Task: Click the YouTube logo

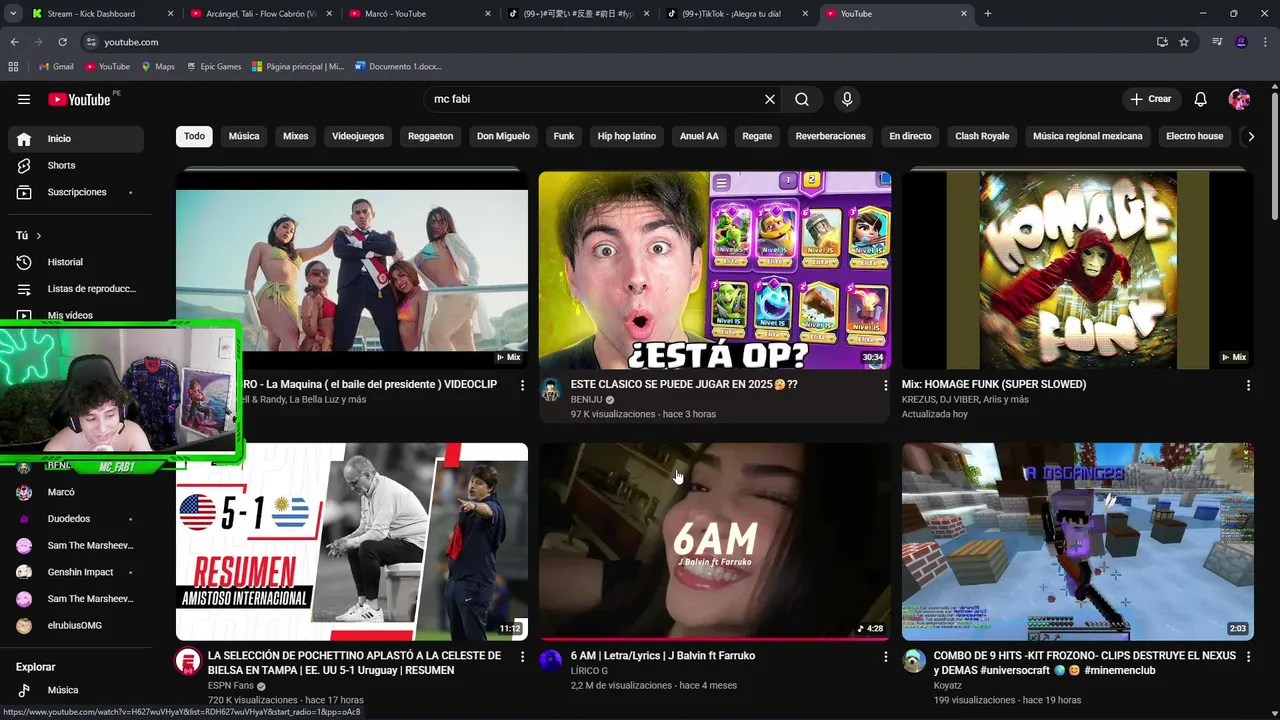Action: pos(79,99)
